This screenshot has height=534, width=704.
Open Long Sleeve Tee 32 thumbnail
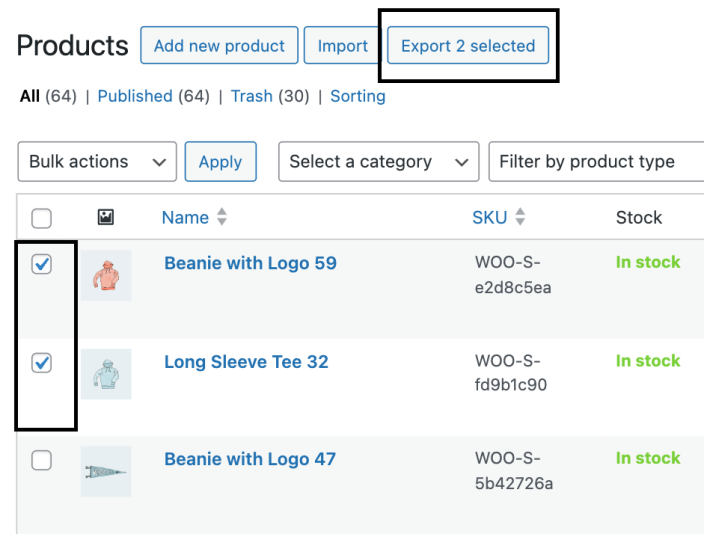(x=105, y=374)
